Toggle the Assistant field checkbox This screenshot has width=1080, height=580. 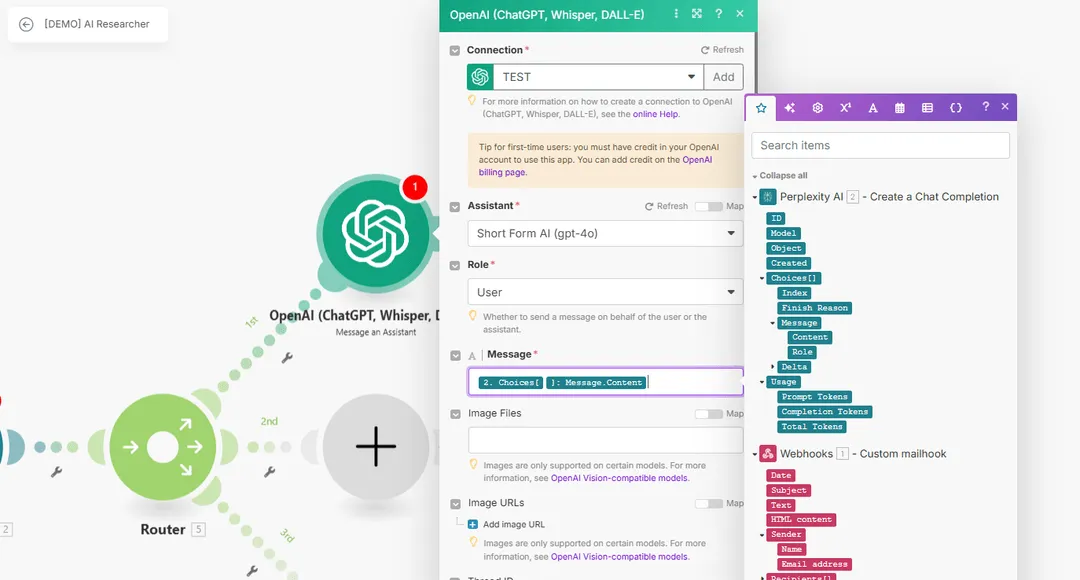click(455, 207)
